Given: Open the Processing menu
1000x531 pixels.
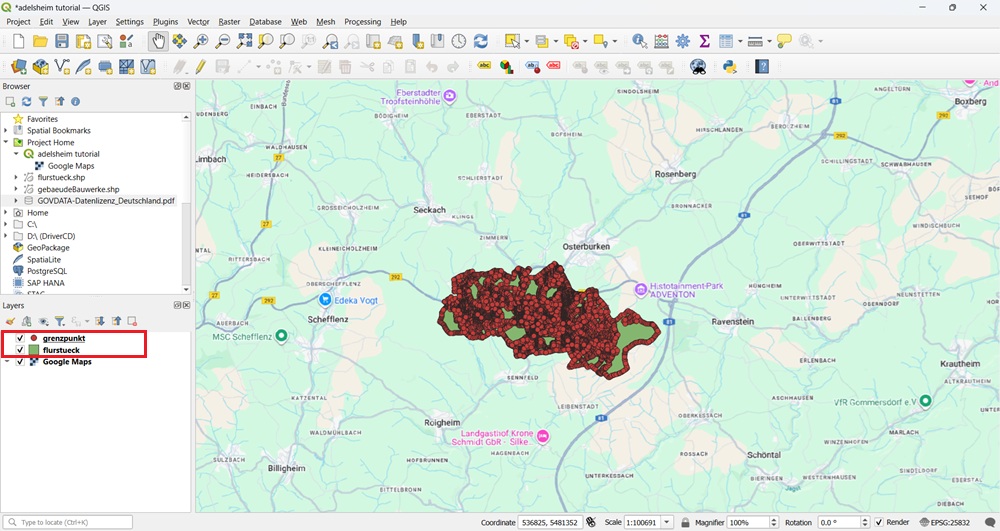Looking at the screenshot, I should tap(362, 21).
